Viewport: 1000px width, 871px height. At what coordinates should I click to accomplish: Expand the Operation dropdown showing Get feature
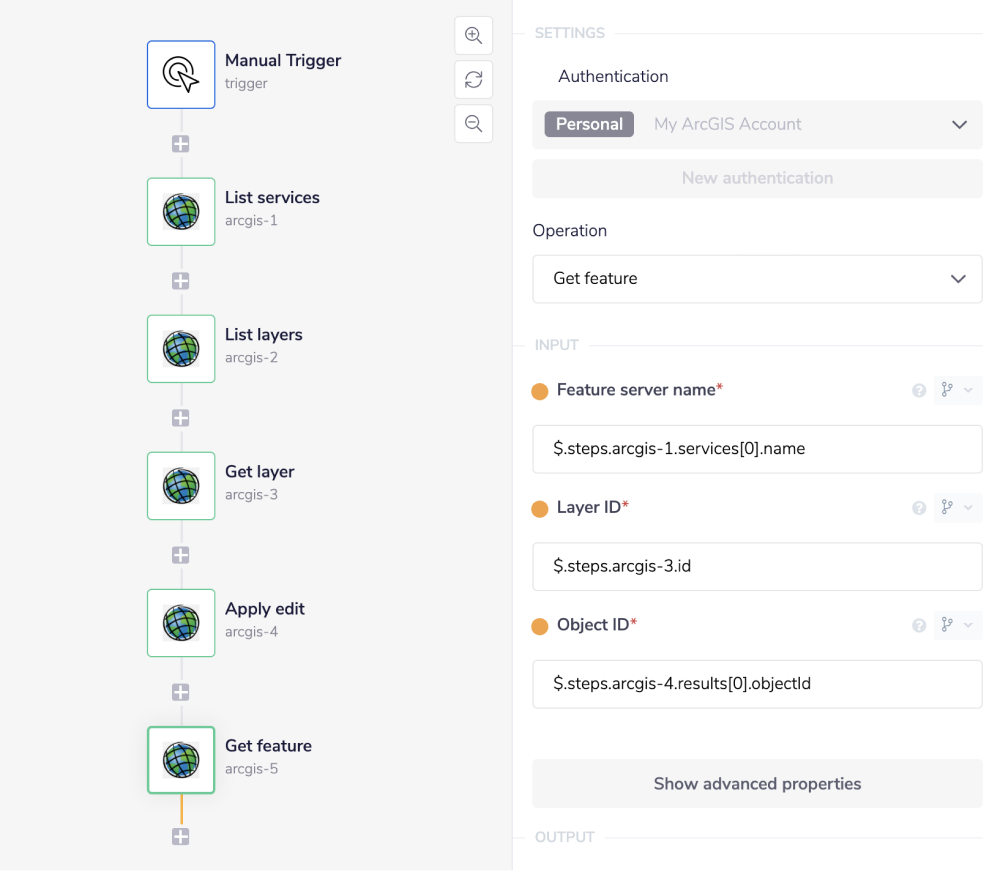757,279
